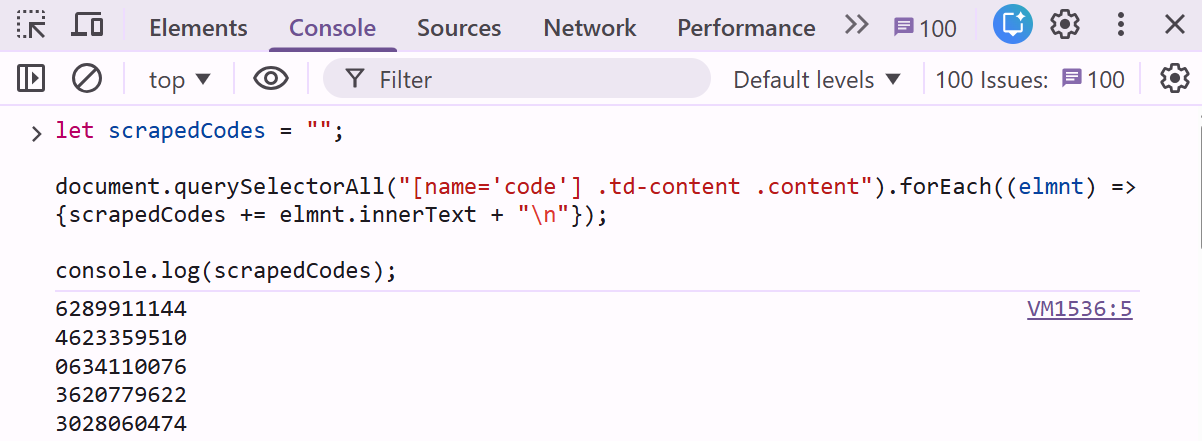This screenshot has width=1202, height=441.
Task: Focus the console Filter input field
Action: pos(530,80)
